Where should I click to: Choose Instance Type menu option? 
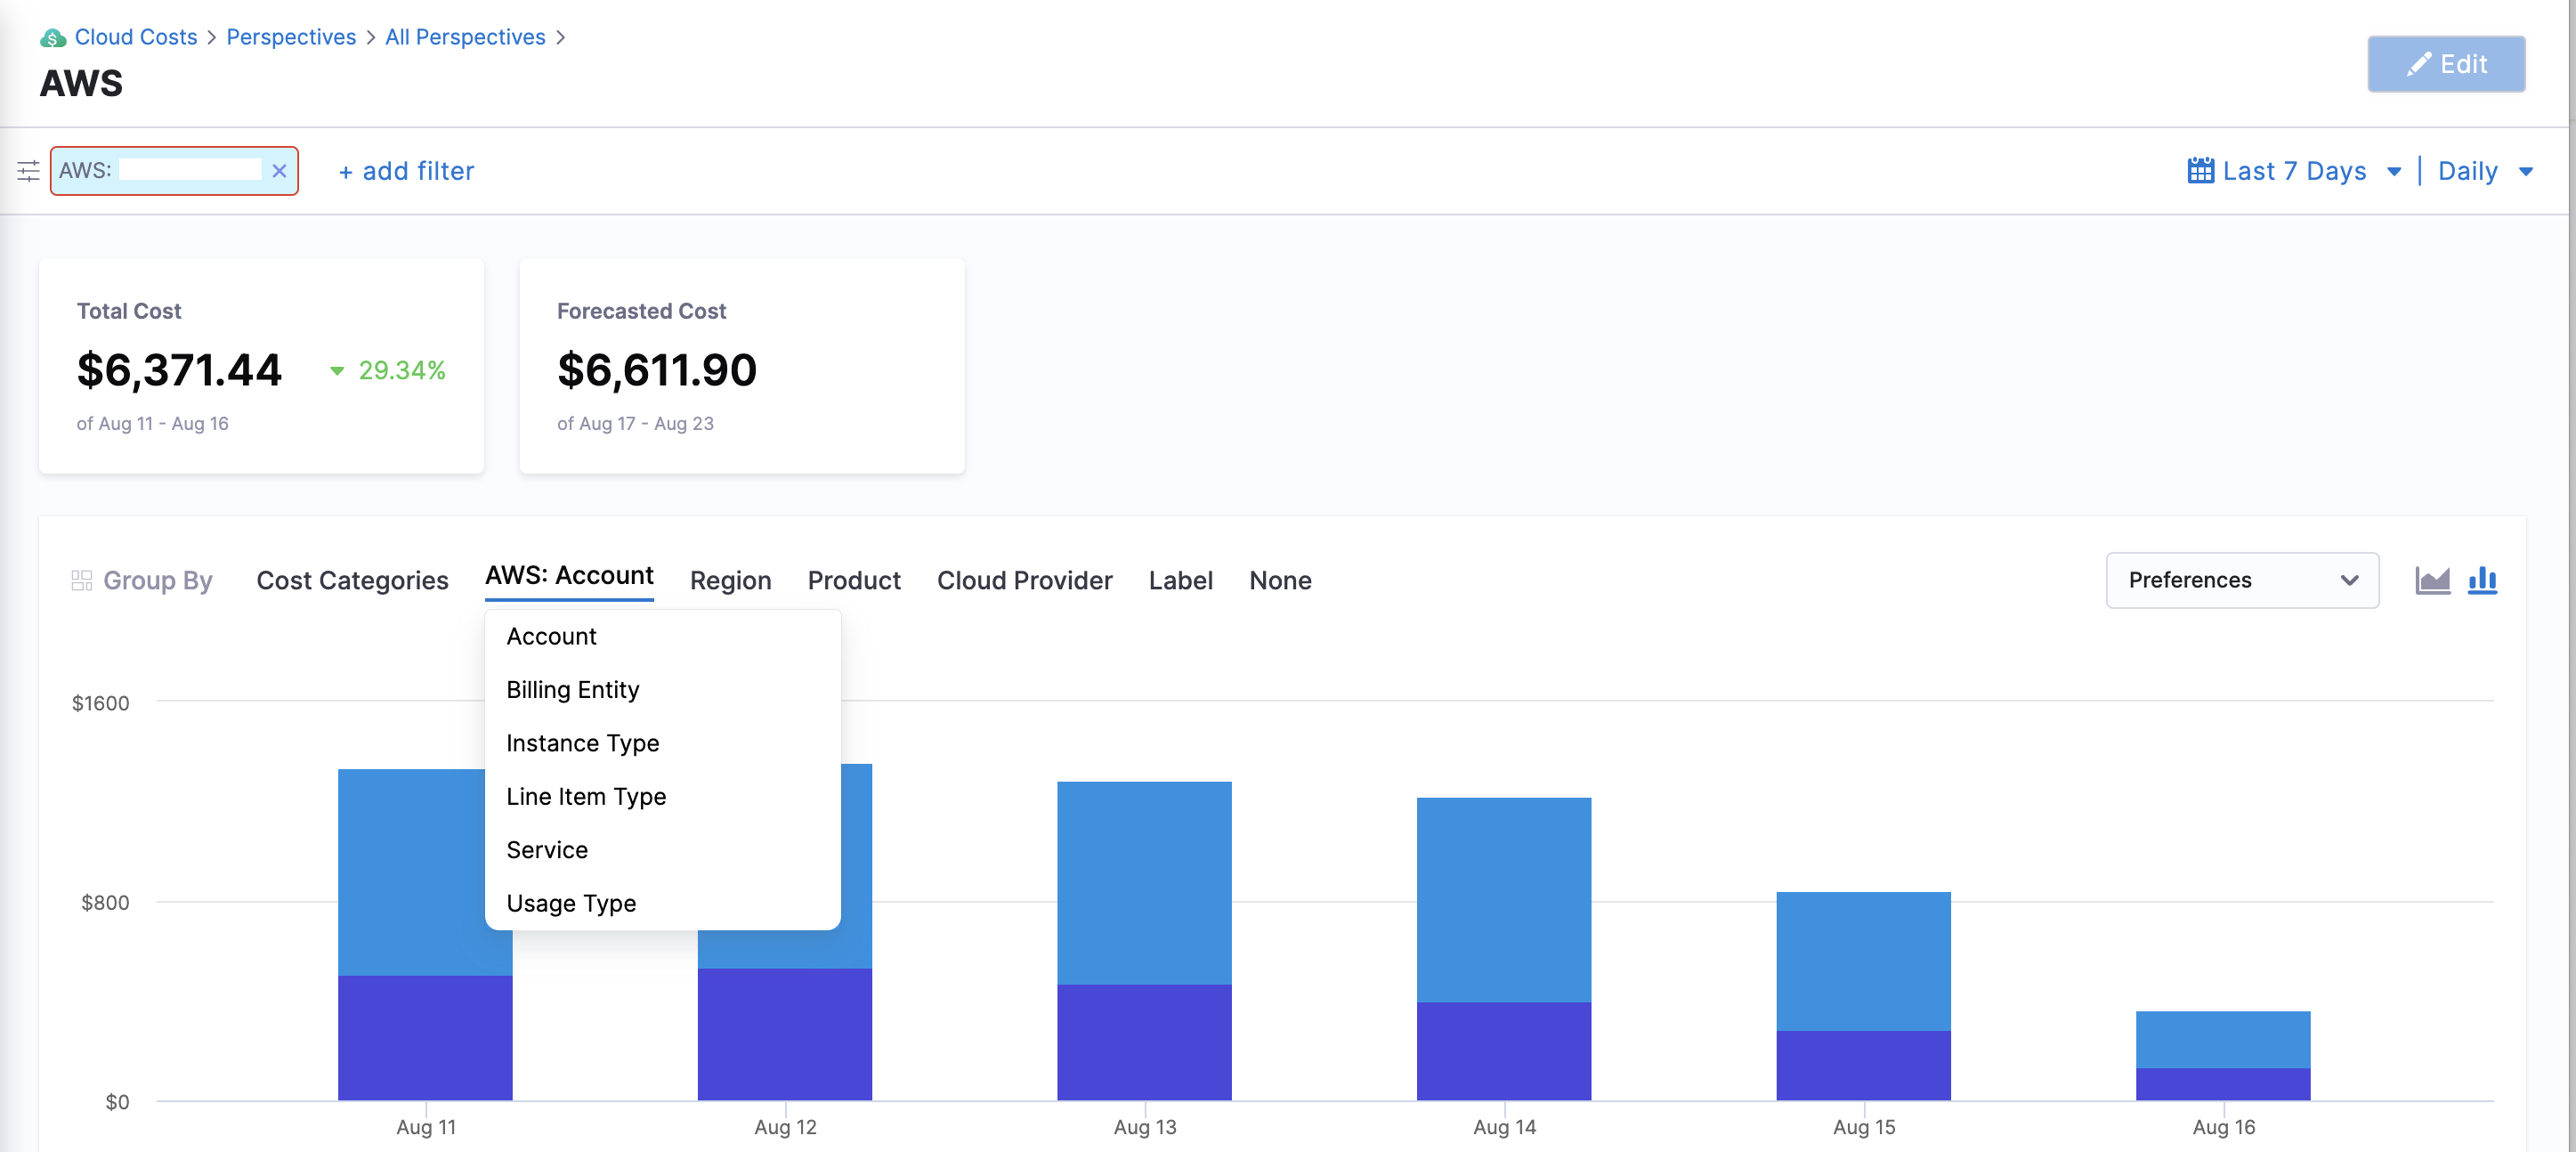(x=662, y=743)
